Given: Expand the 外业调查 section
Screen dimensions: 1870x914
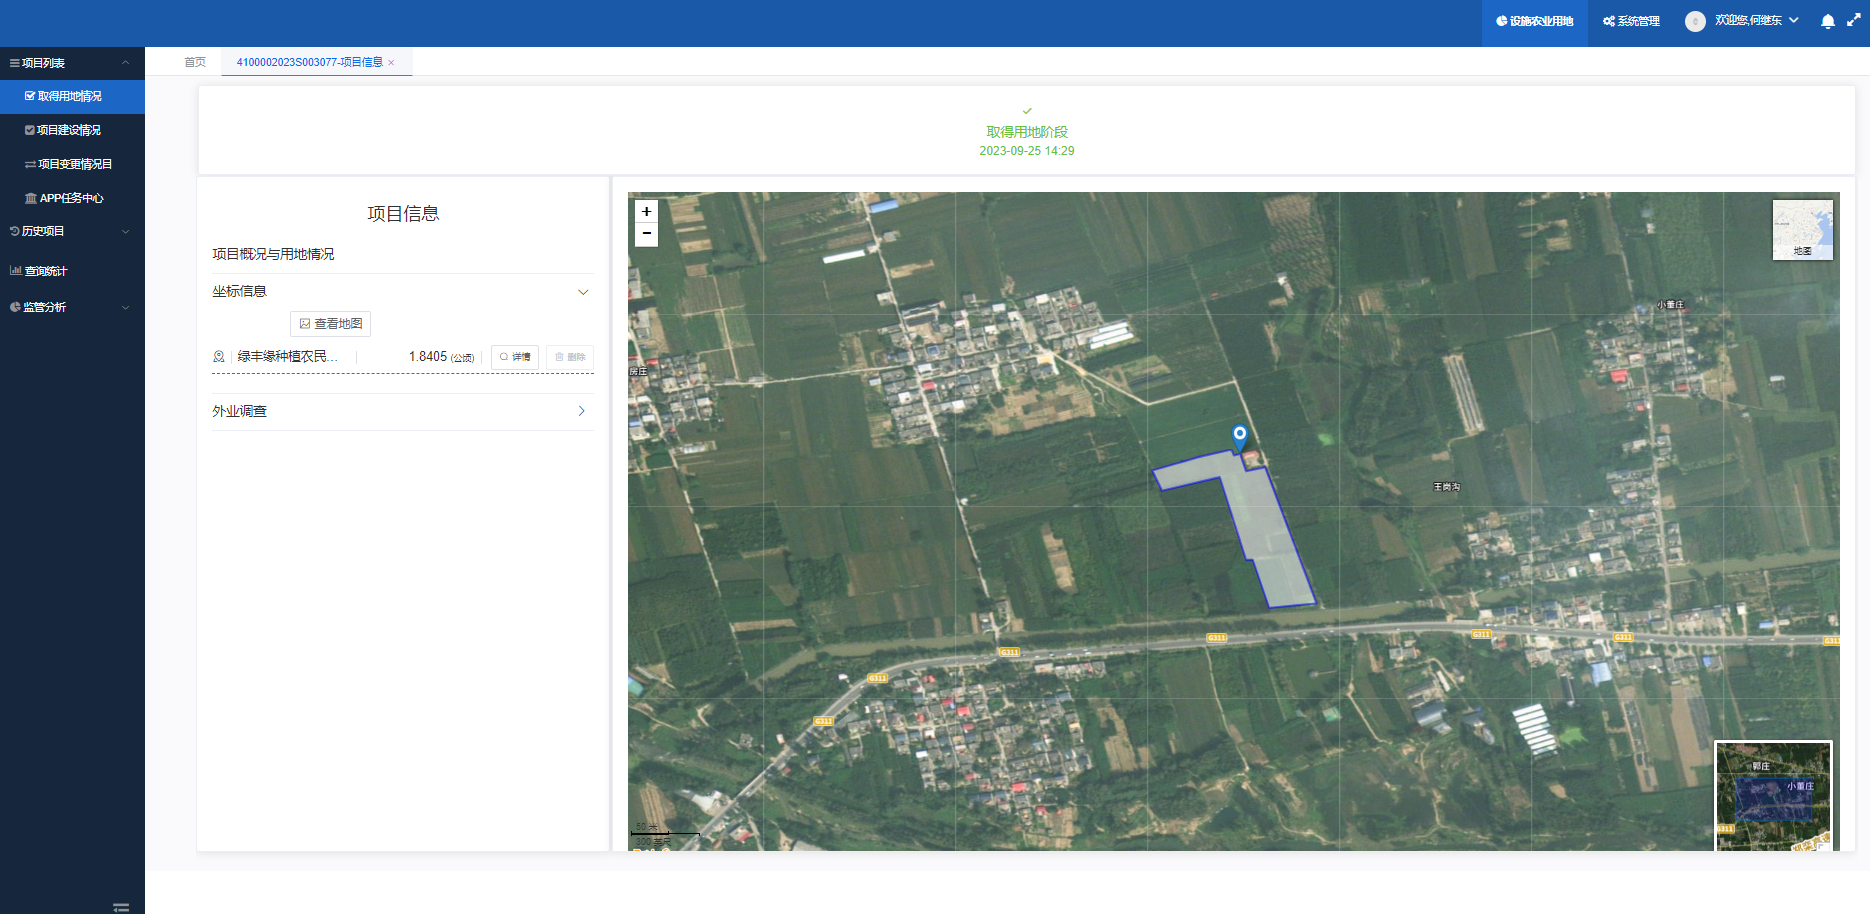Looking at the screenshot, I should point(581,411).
